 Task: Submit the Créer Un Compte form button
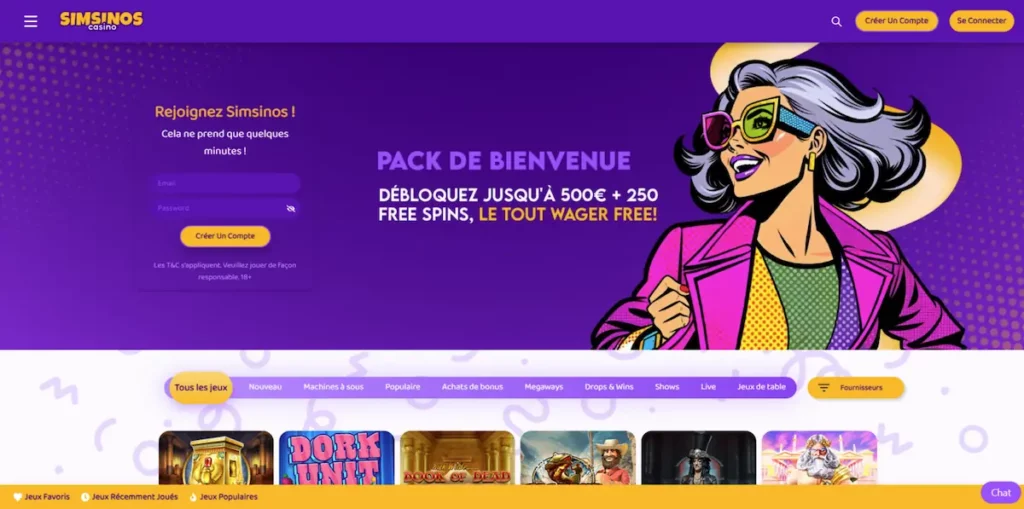pos(225,236)
